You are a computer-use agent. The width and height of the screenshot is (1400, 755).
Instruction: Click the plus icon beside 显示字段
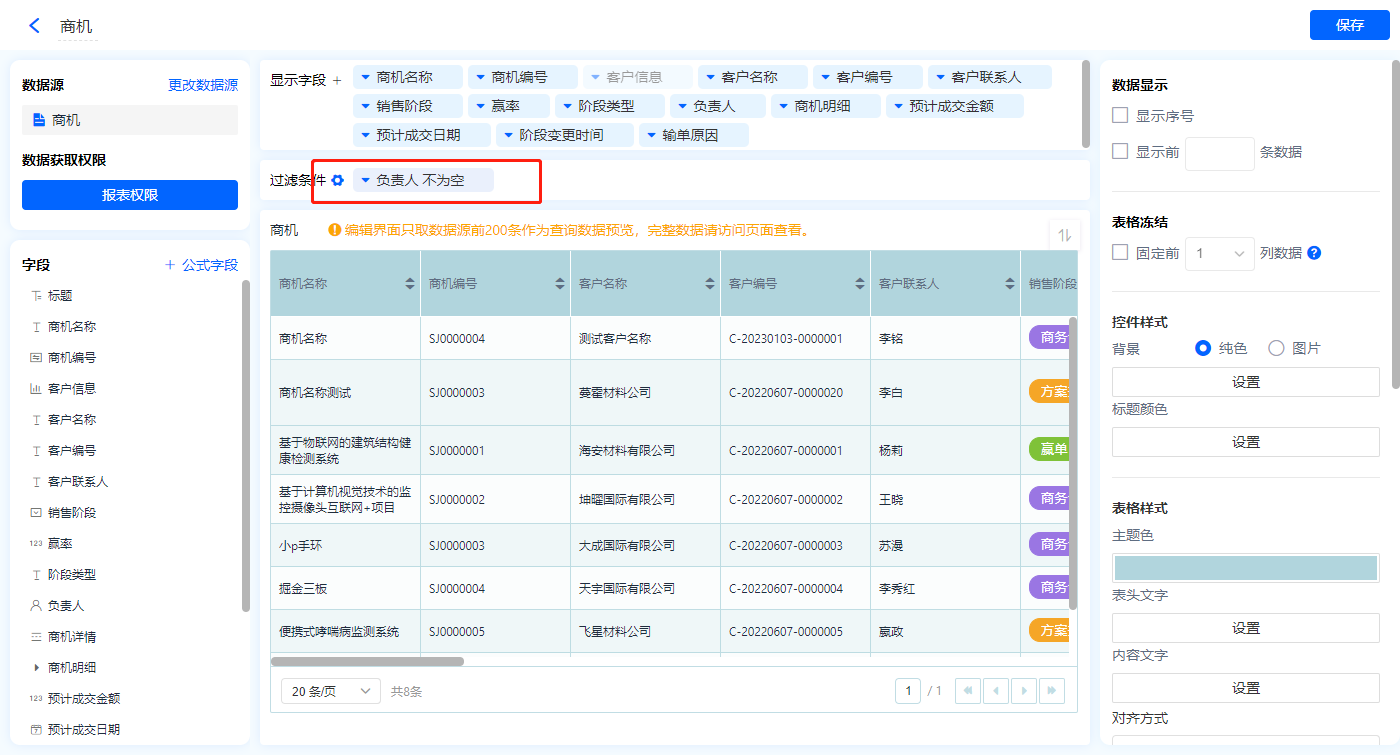[337, 80]
